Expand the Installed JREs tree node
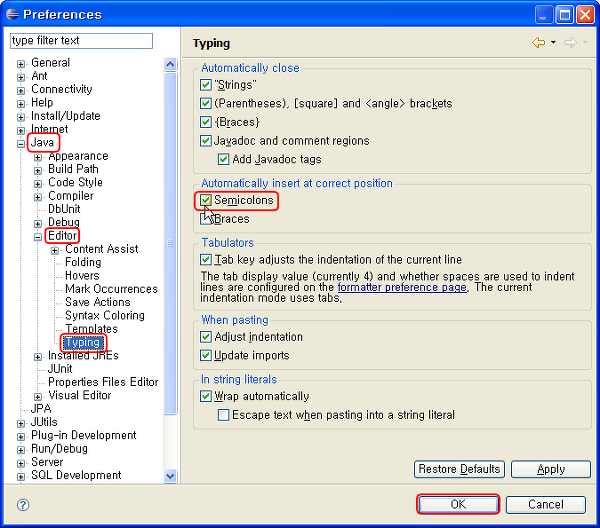The image size is (600, 528). coord(38,357)
